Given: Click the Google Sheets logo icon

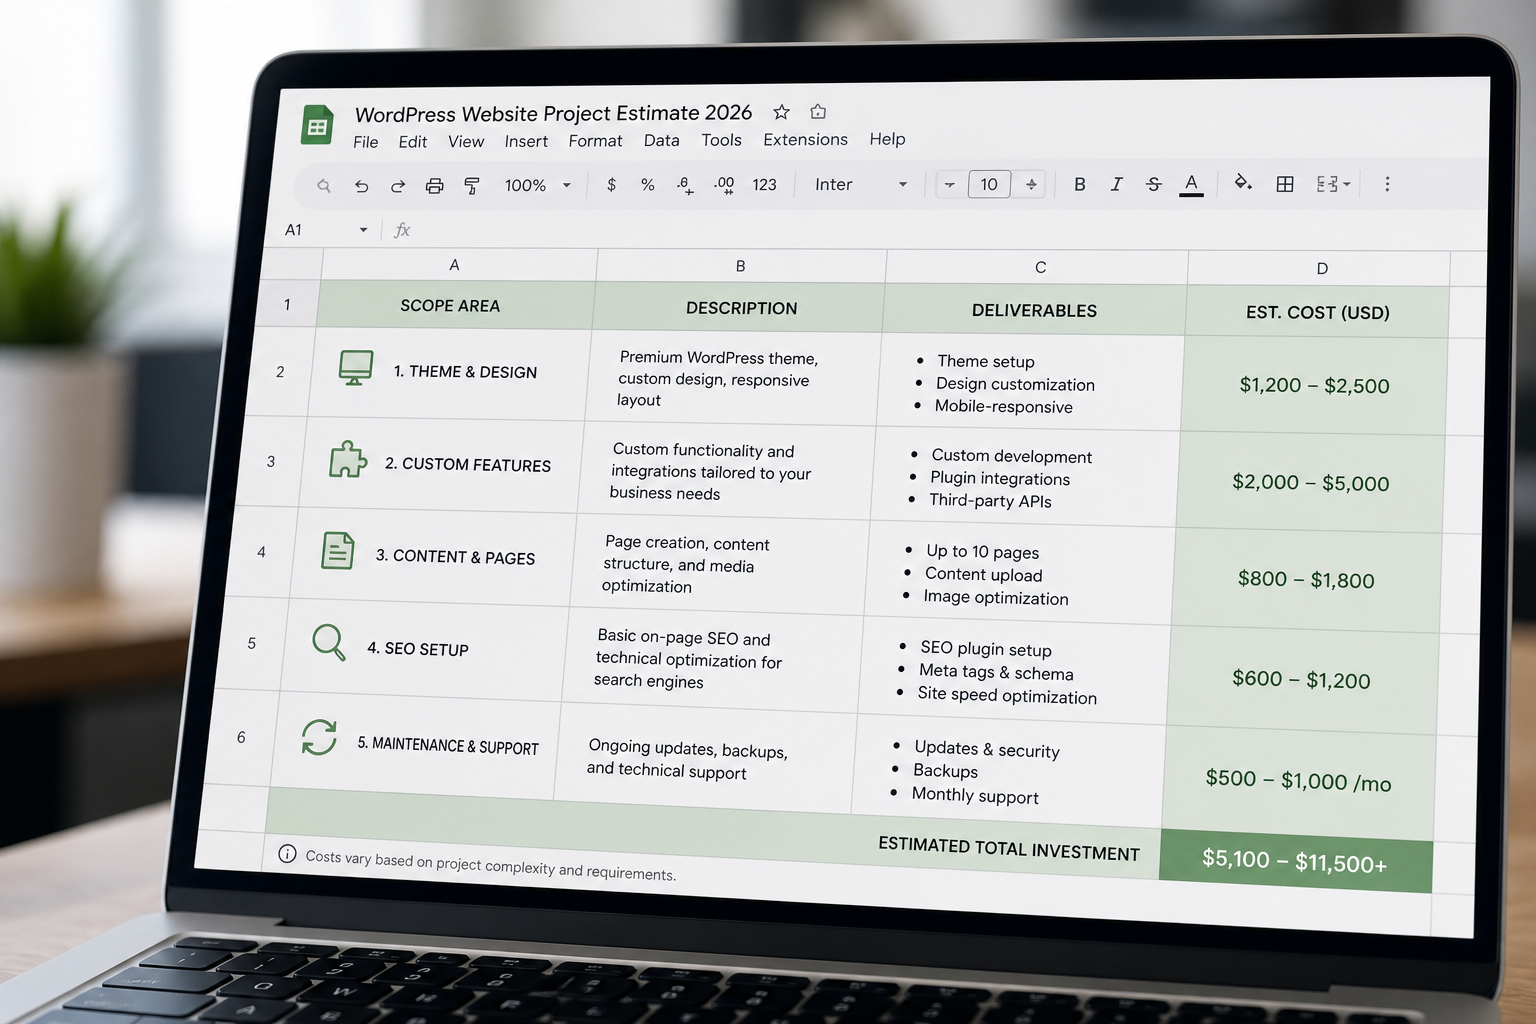Looking at the screenshot, I should click(318, 126).
